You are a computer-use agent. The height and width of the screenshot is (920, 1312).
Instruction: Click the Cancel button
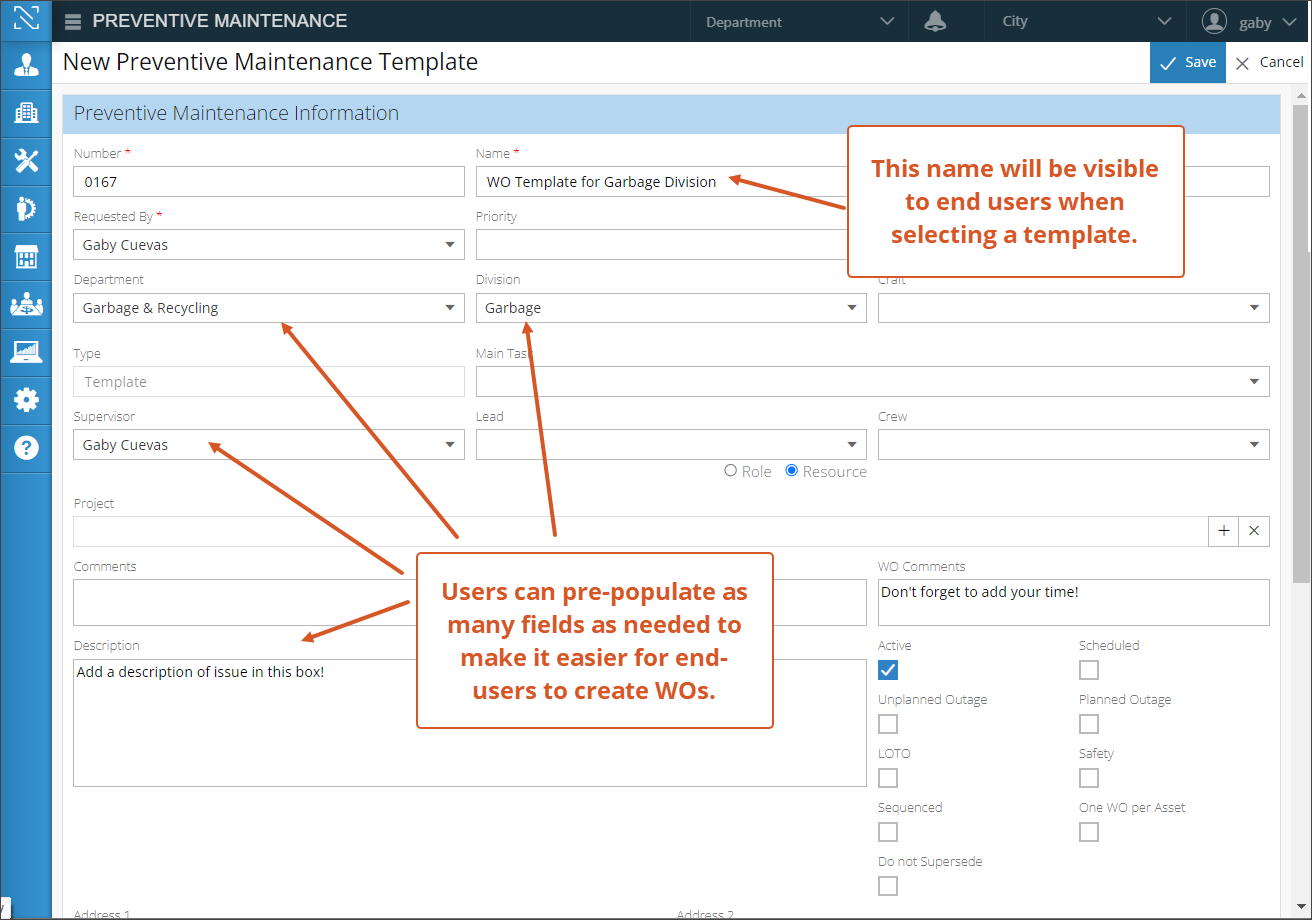tap(1269, 62)
